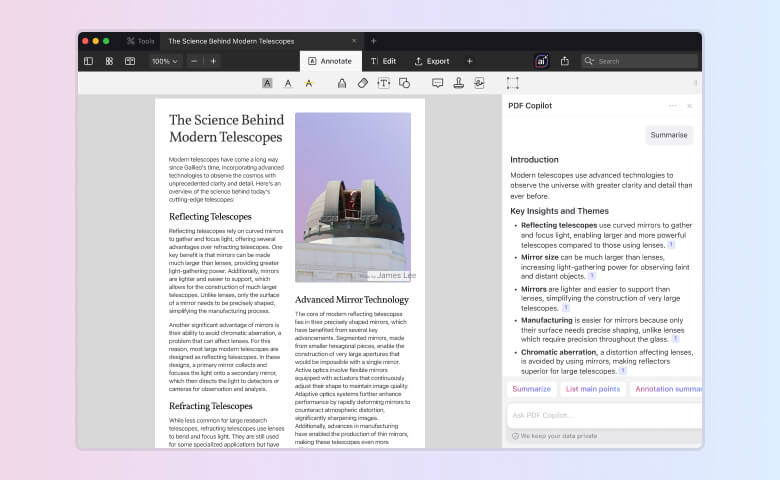The width and height of the screenshot is (780, 480).
Task: Open the Export tab
Action: pyautogui.click(x=432, y=61)
